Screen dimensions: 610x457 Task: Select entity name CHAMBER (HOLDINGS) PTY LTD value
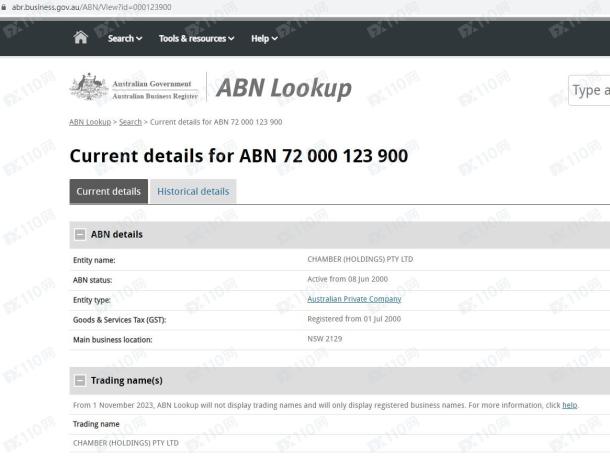coord(360,259)
